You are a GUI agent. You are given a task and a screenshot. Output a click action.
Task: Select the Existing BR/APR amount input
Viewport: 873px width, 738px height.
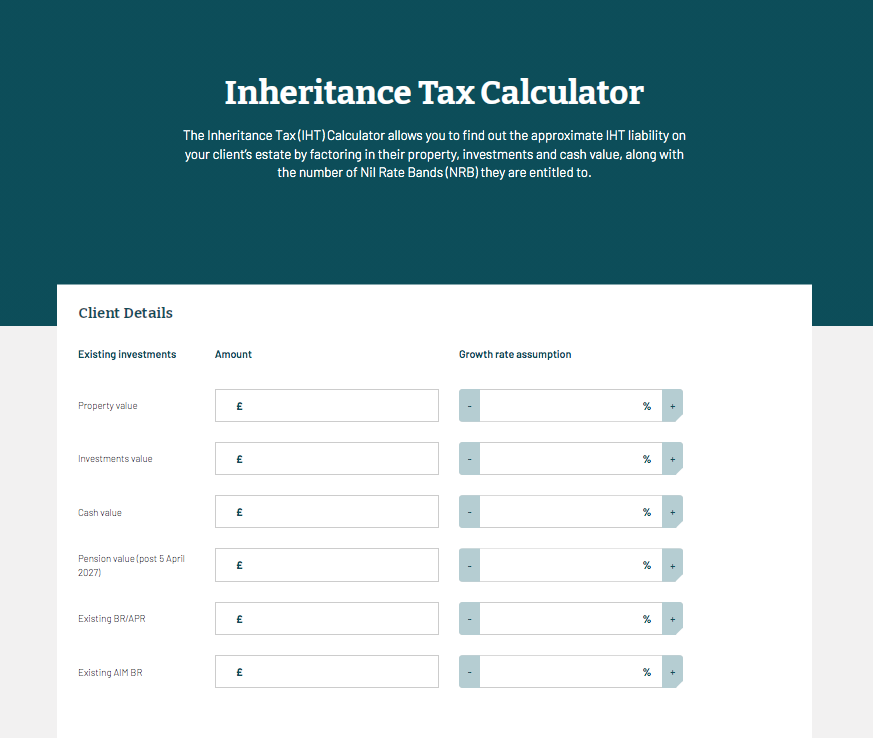pos(335,619)
